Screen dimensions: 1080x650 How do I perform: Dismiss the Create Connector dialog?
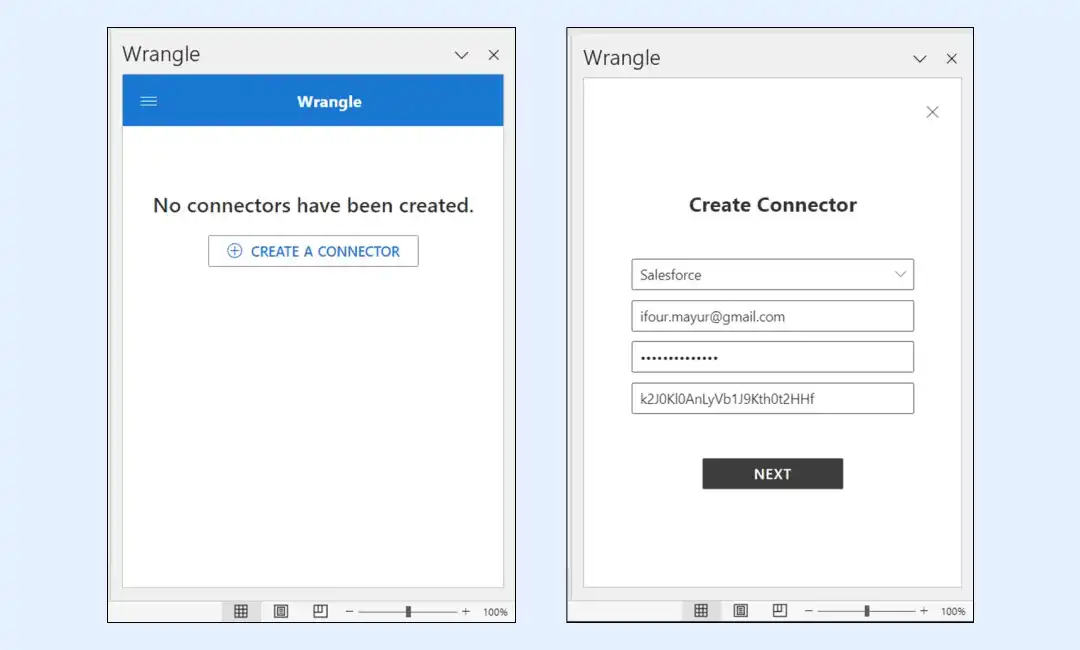click(x=933, y=112)
